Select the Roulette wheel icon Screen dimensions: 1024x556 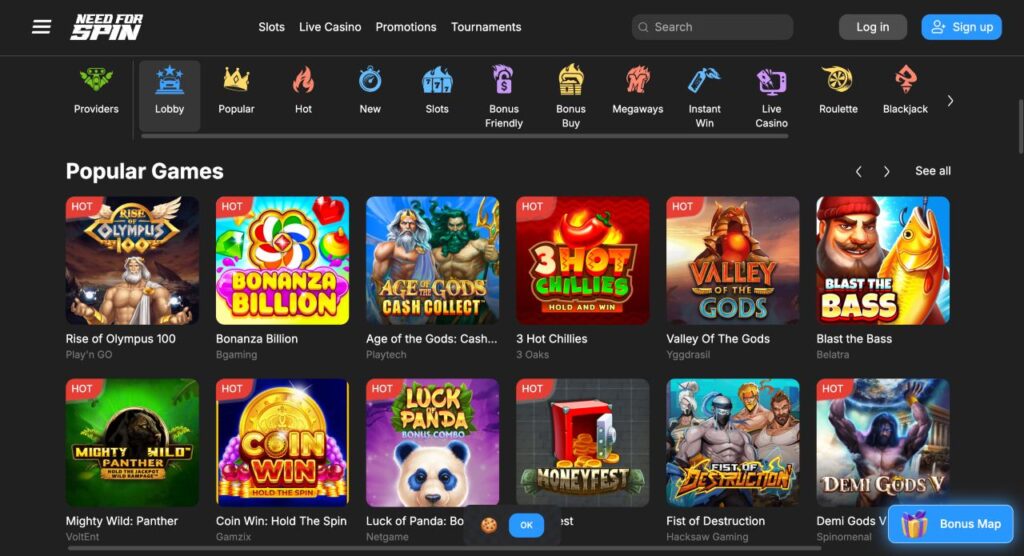tap(838, 80)
